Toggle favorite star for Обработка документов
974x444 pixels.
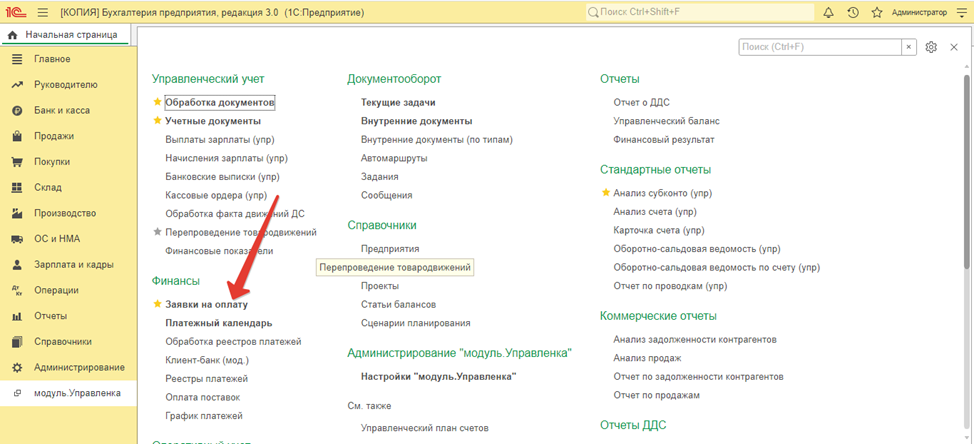157,102
